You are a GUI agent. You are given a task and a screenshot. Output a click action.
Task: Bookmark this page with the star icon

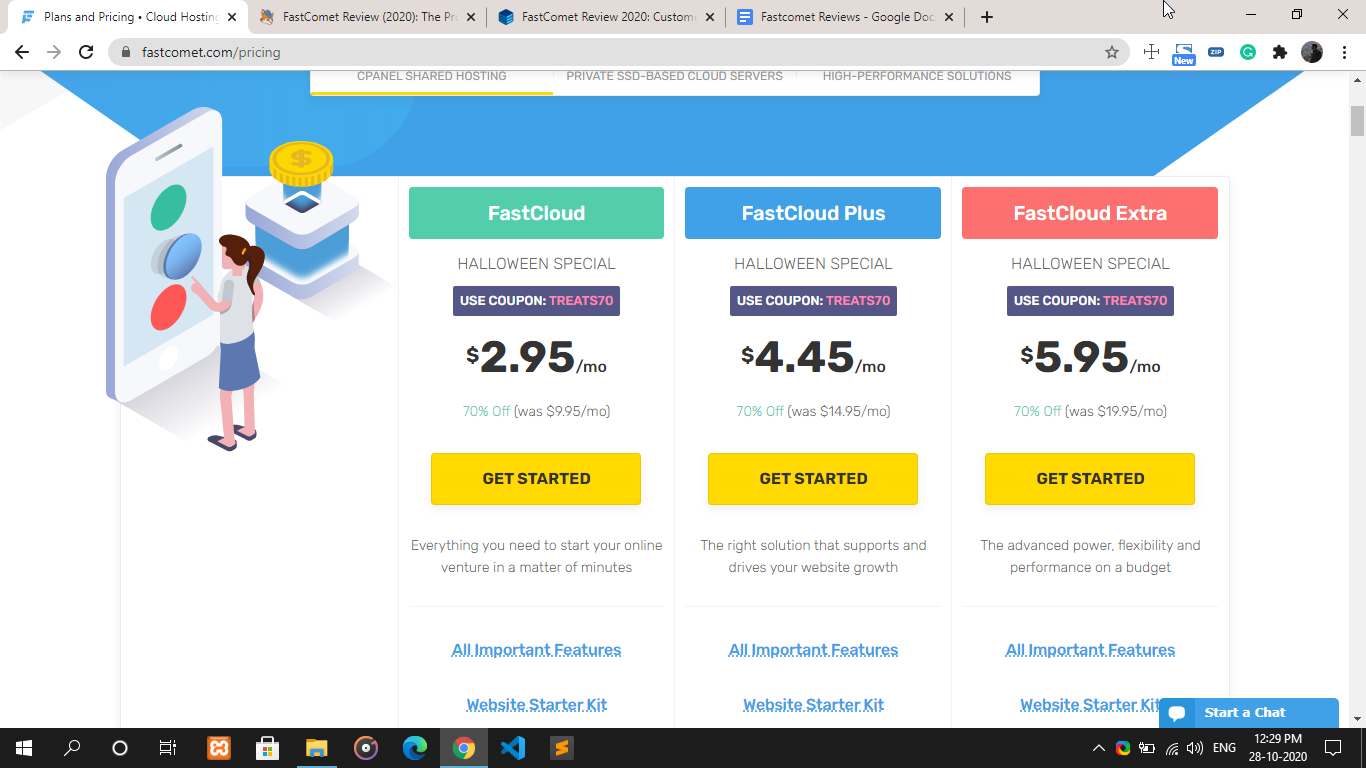pos(1112,52)
